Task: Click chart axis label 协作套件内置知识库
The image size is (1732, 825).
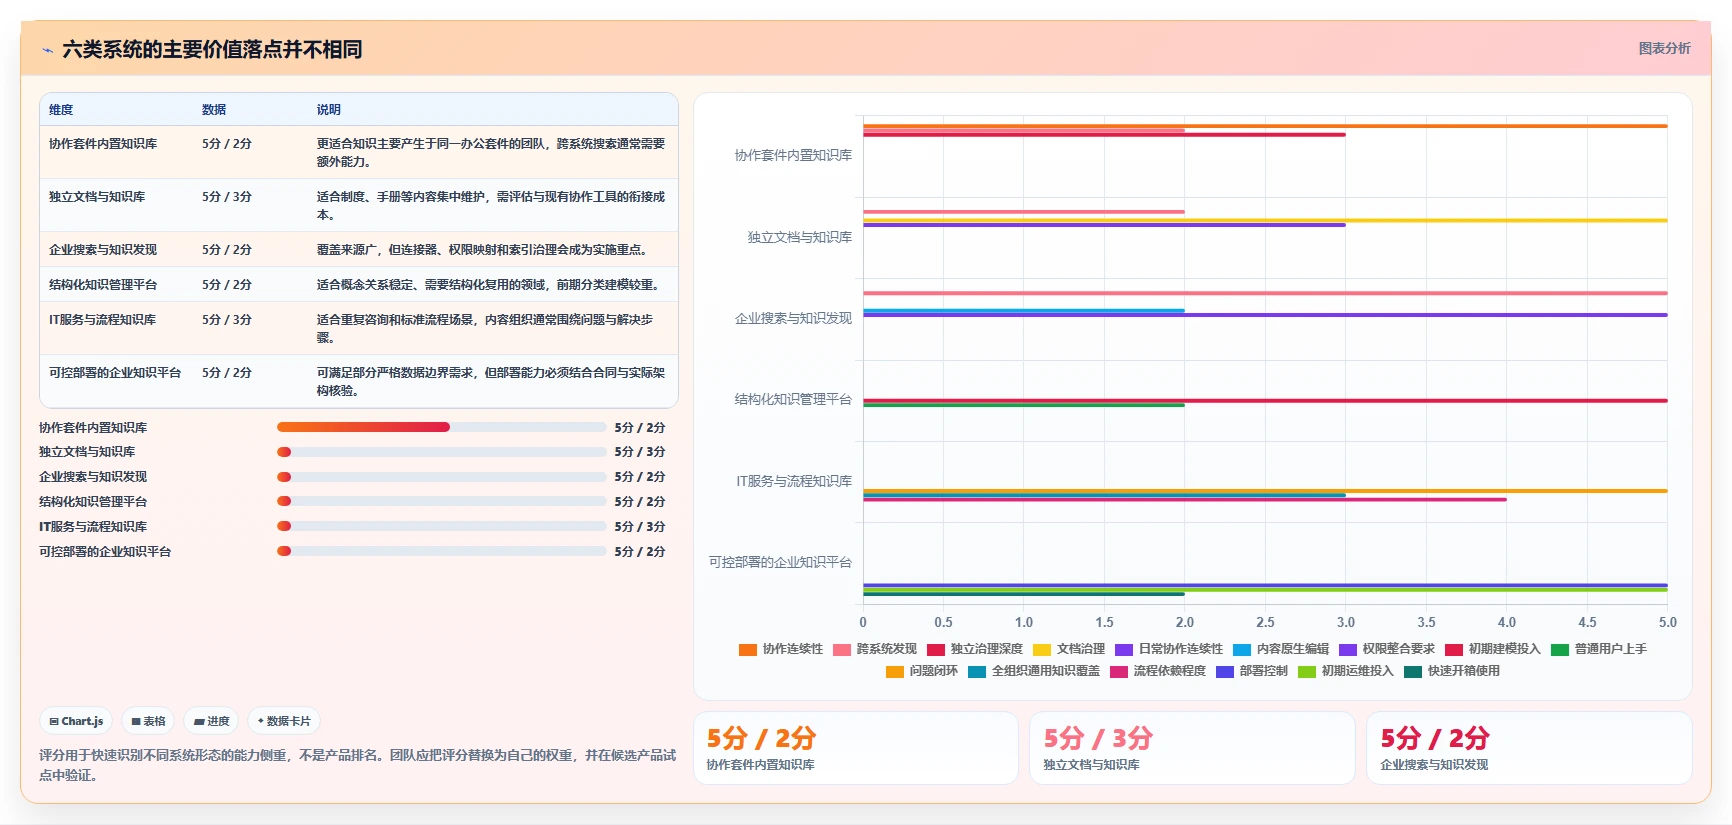Action: [793, 155]
